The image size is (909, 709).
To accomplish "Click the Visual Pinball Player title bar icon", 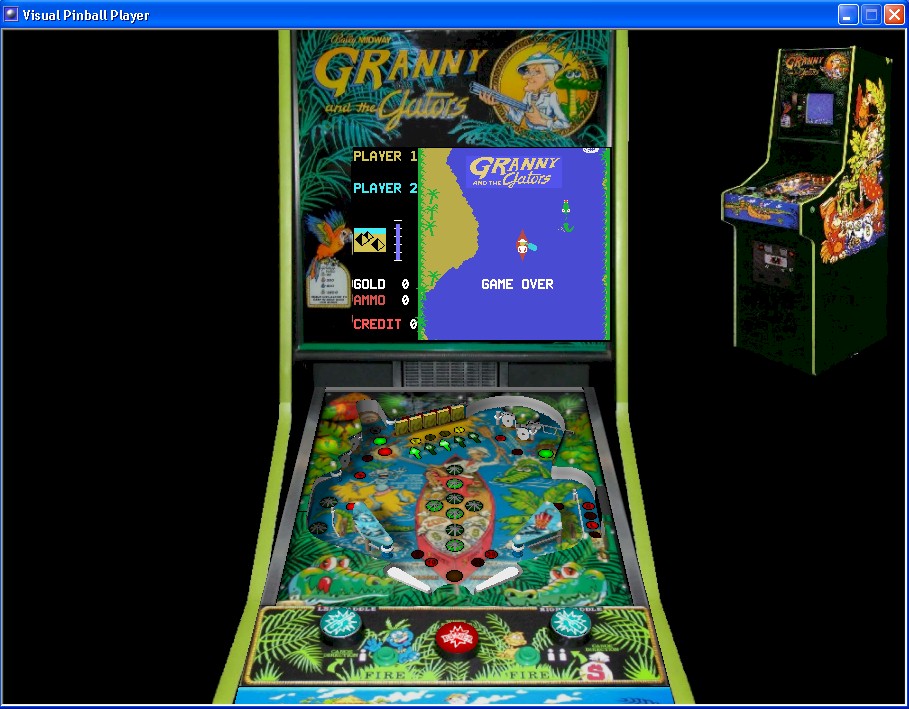I will click(x=10, y=14).
